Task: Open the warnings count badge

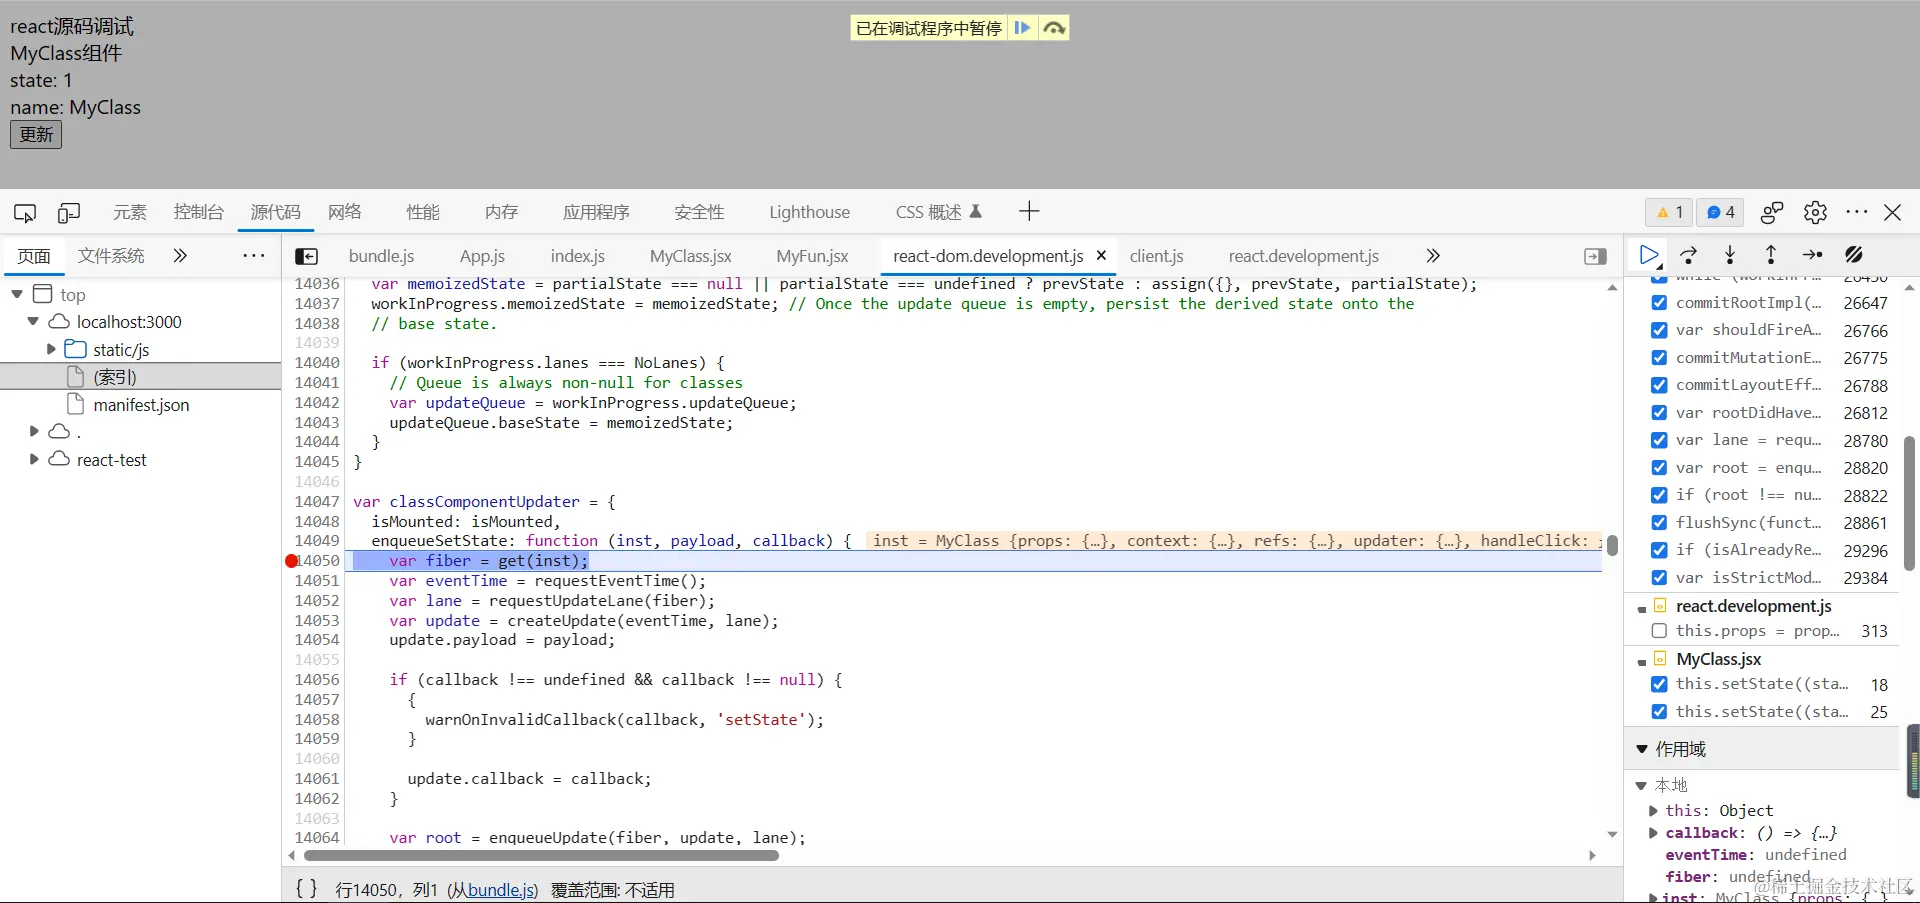Action: point(1669,212)
